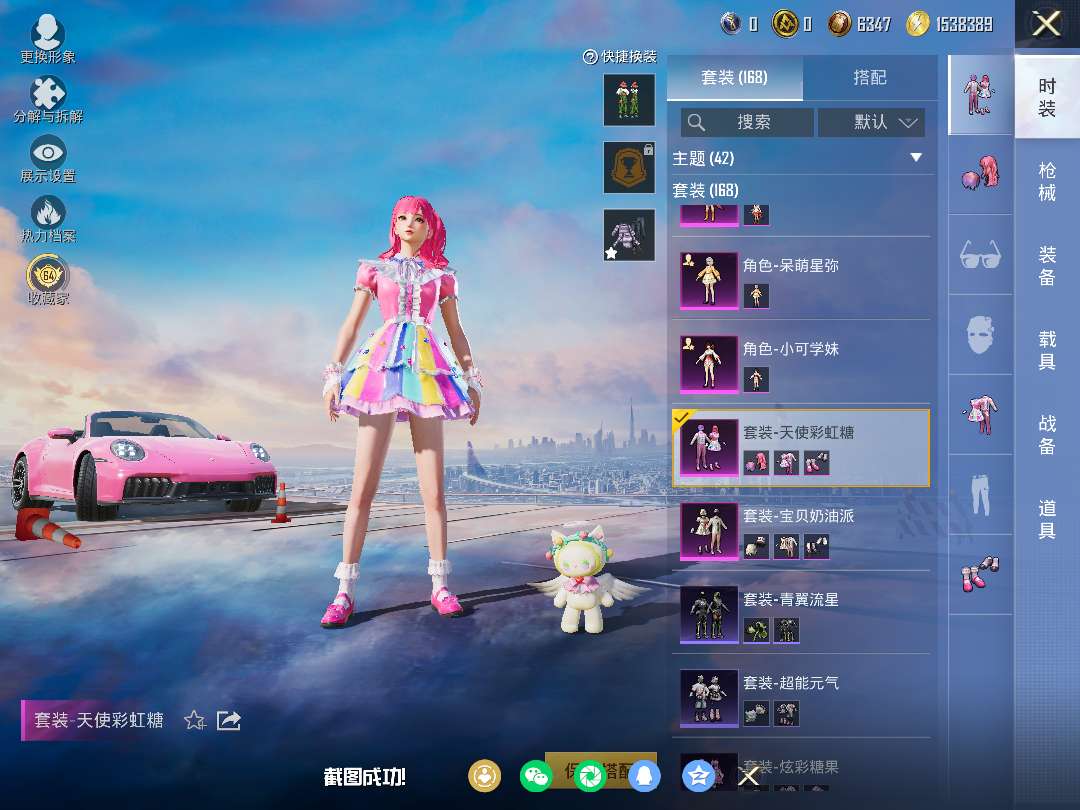The image size is (1080, 810).
Task: Open 分解与拆解 puzzle piece icon
Action: coord(47,99)
